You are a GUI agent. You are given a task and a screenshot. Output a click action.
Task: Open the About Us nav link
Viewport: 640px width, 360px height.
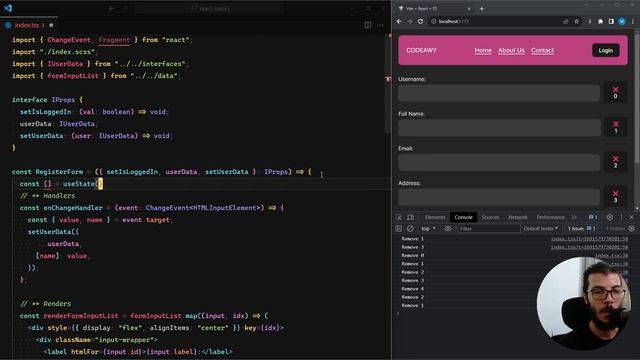point(511,50)
